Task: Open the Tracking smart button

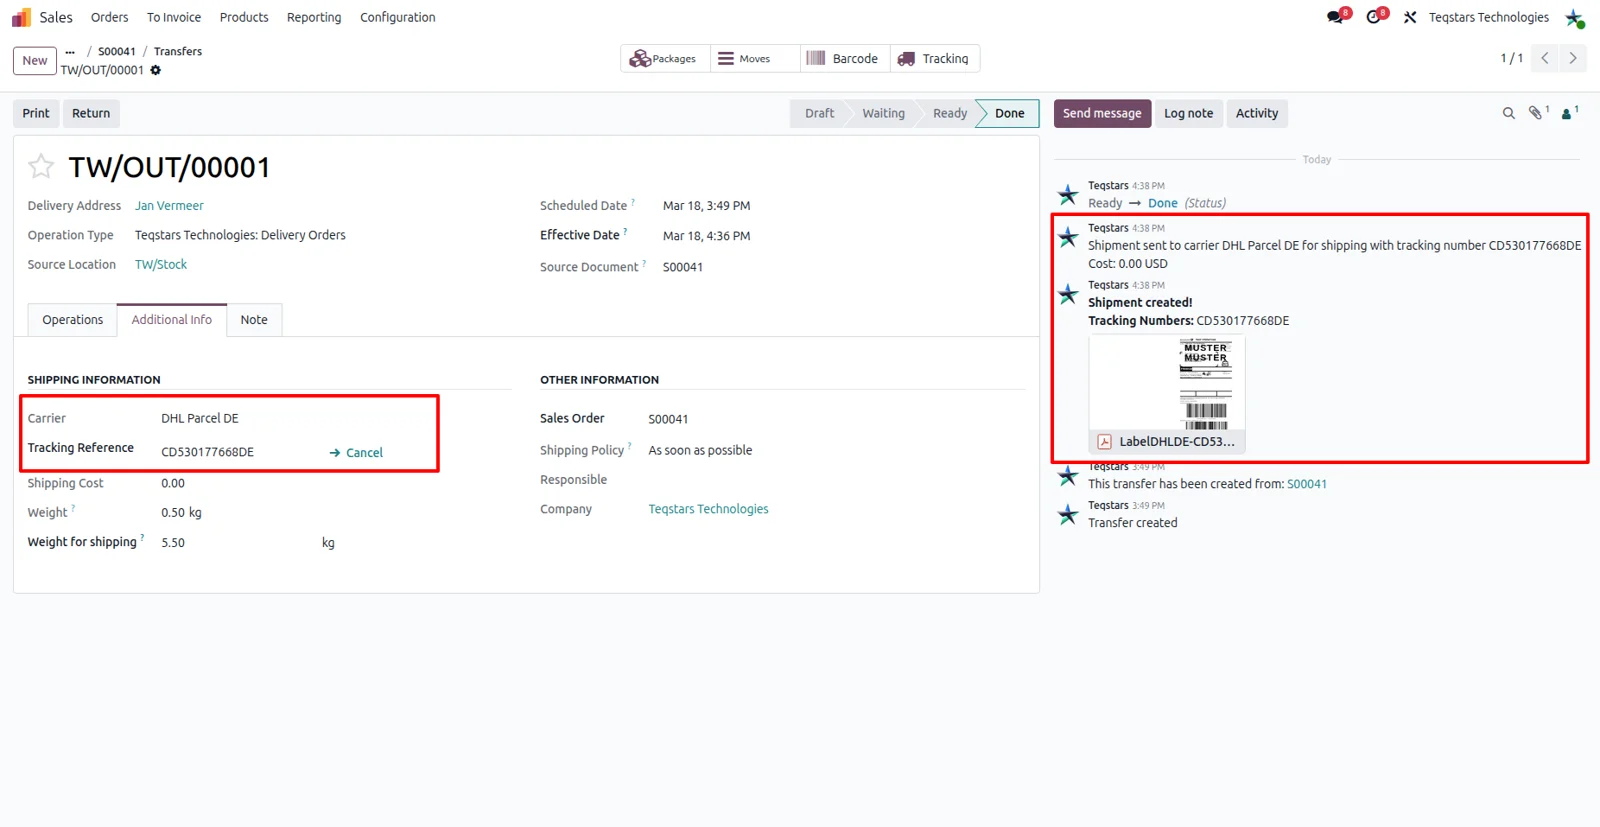Action: [x=935, y=59]
